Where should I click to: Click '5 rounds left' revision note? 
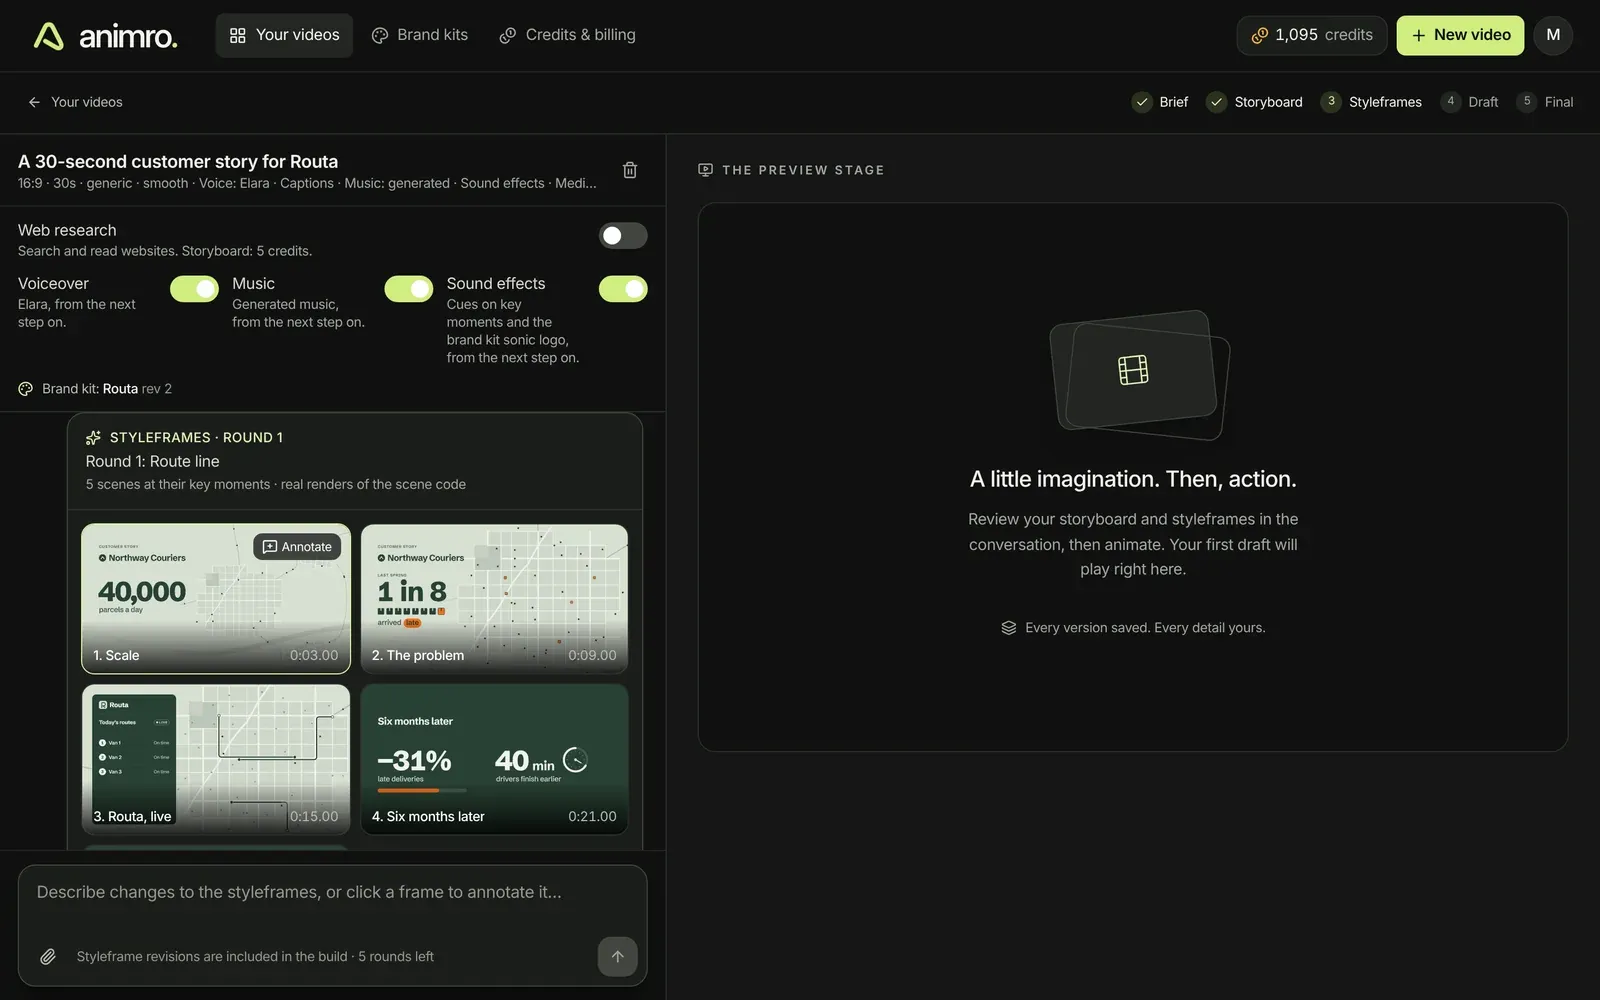pyautogui.click(x=396, y=957)
